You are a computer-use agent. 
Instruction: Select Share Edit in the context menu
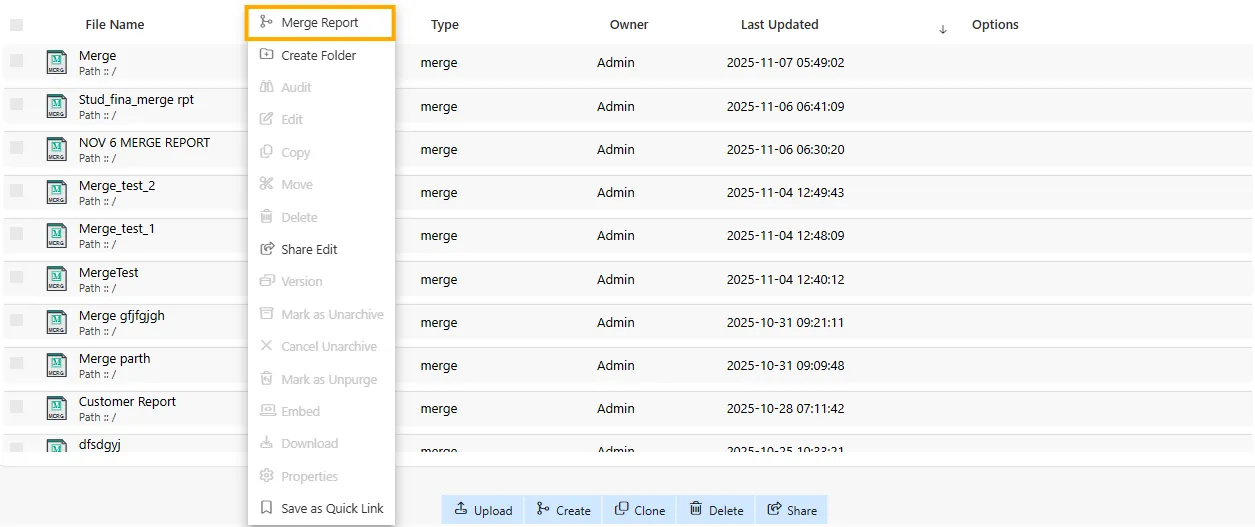pos(309,249)
